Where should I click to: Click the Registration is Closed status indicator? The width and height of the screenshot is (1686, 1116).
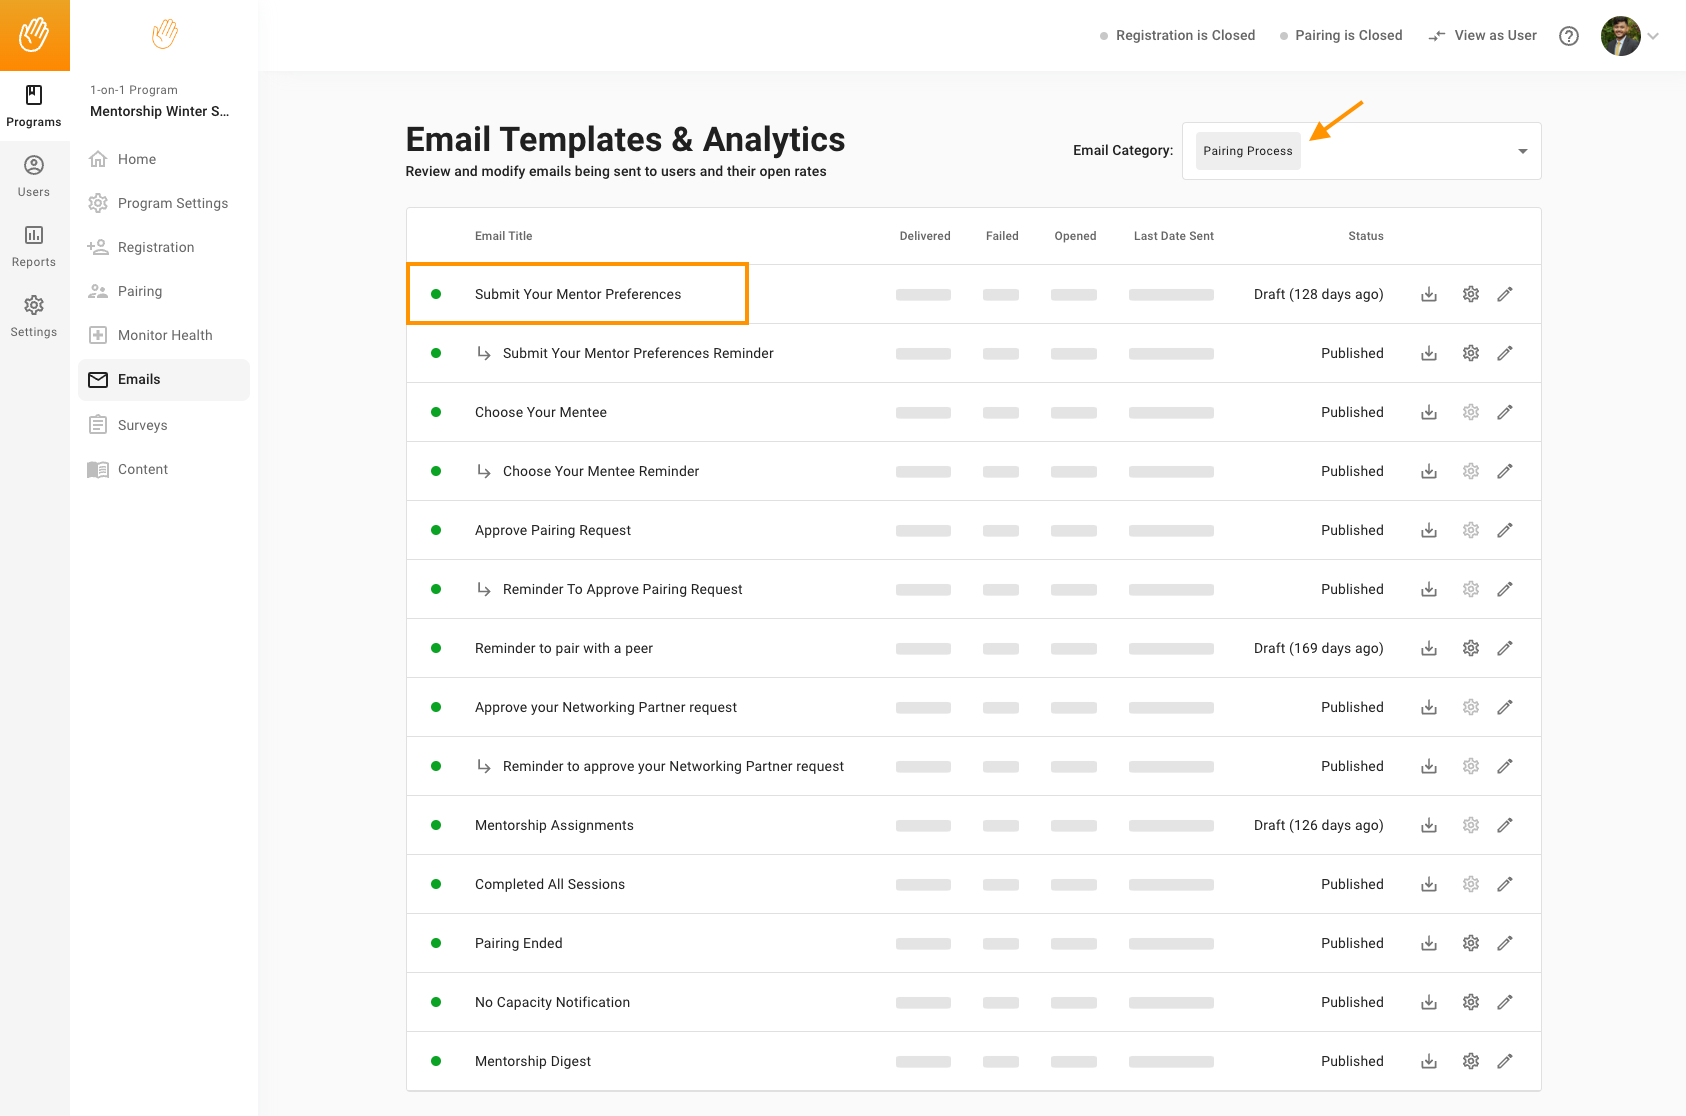[x=1177, y=36]
